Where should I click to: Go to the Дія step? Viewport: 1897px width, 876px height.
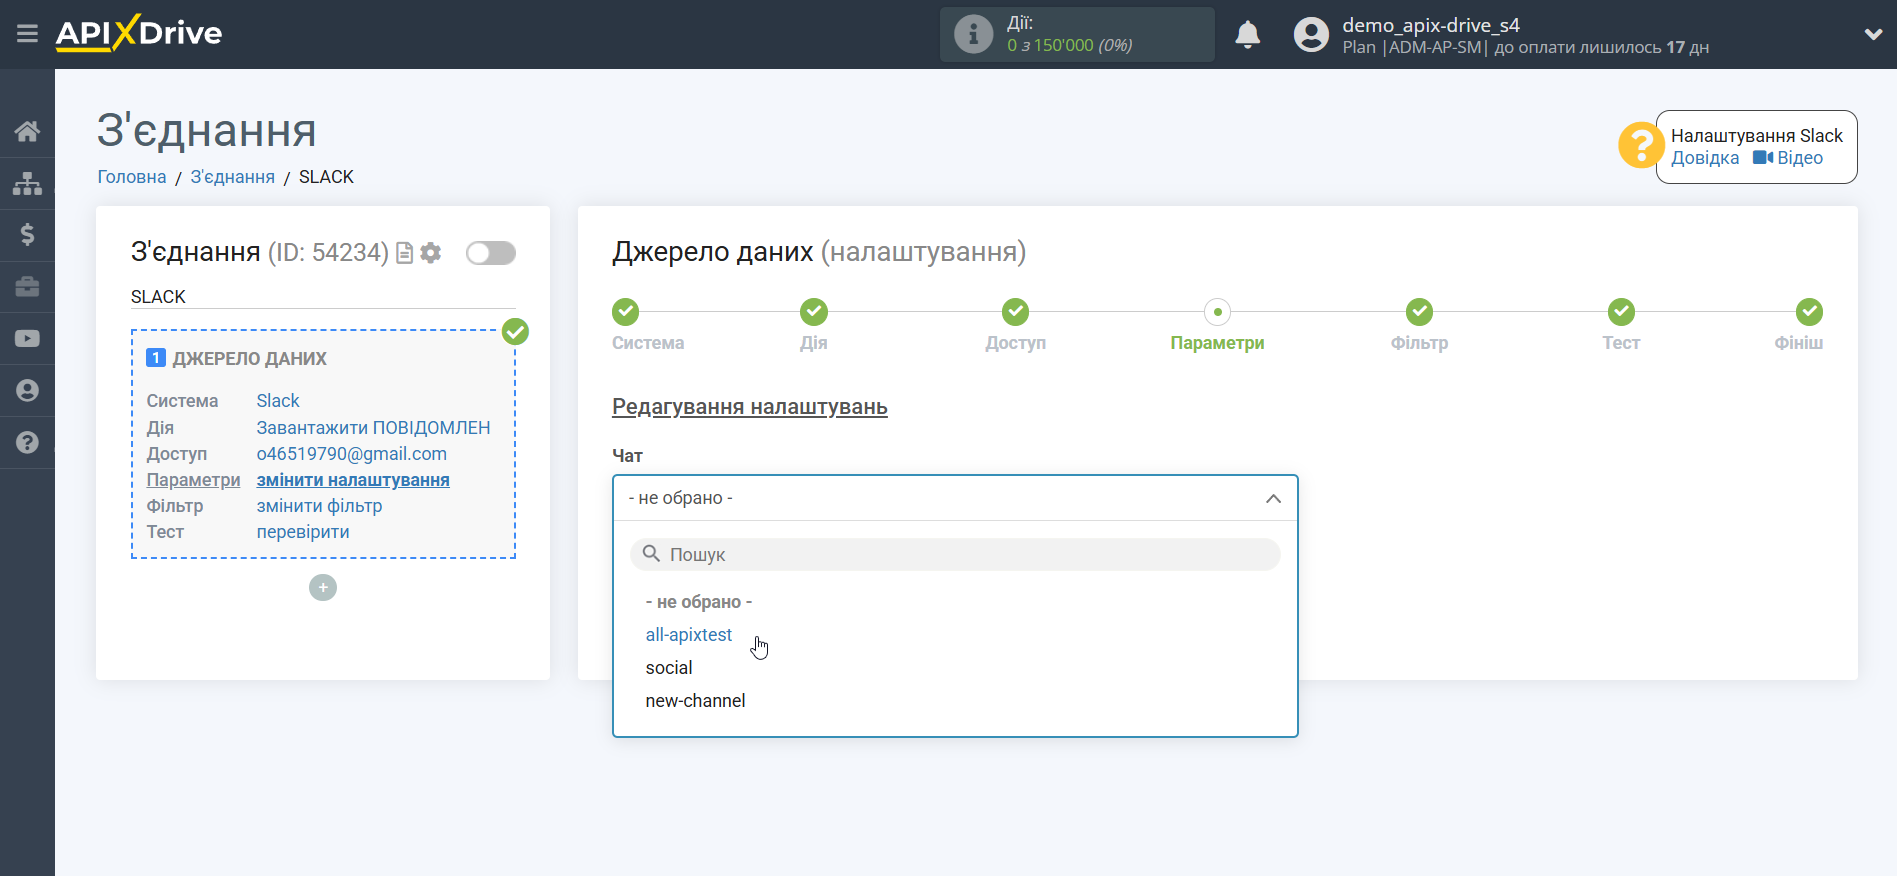(814, 312)
